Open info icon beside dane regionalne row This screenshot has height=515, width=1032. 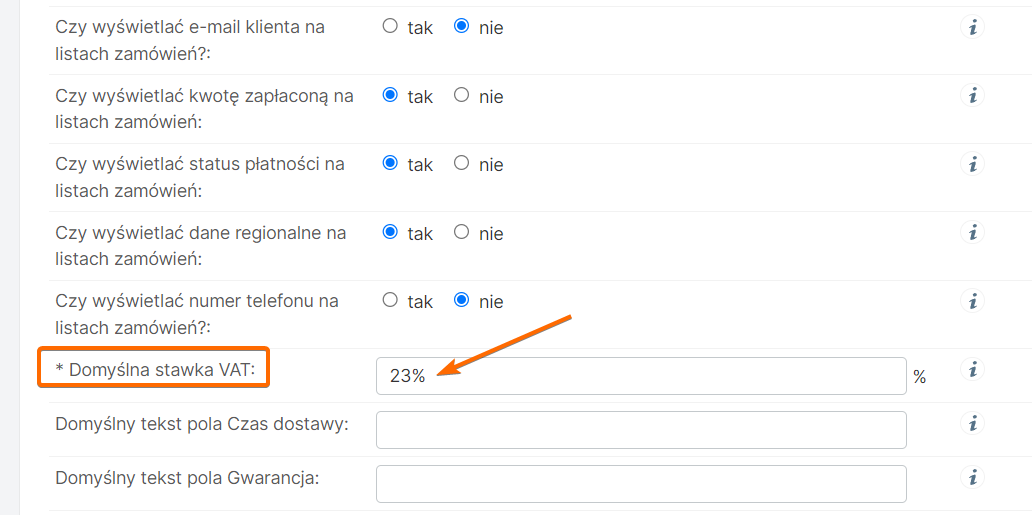click(972, 232)
